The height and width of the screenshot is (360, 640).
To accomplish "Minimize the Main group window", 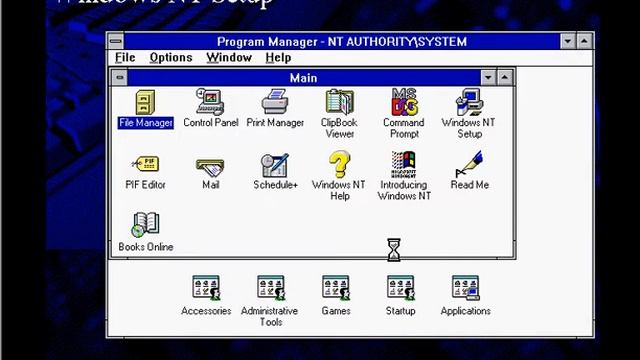I will click(x=488, y=78).
